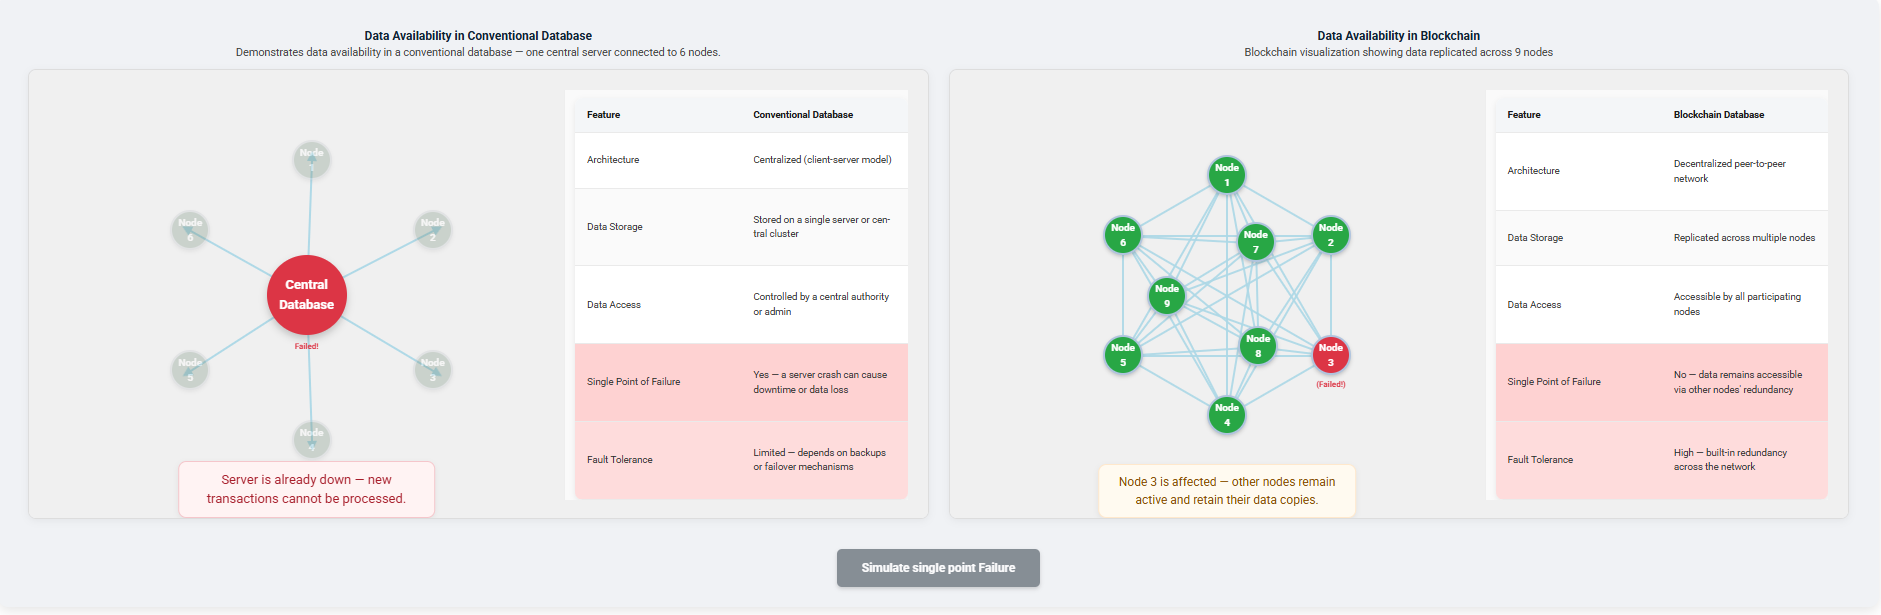Select Node 6 in the blockchain diagram
The height and width of the screenshot is (615, 1881).
tap(1122, 235)
